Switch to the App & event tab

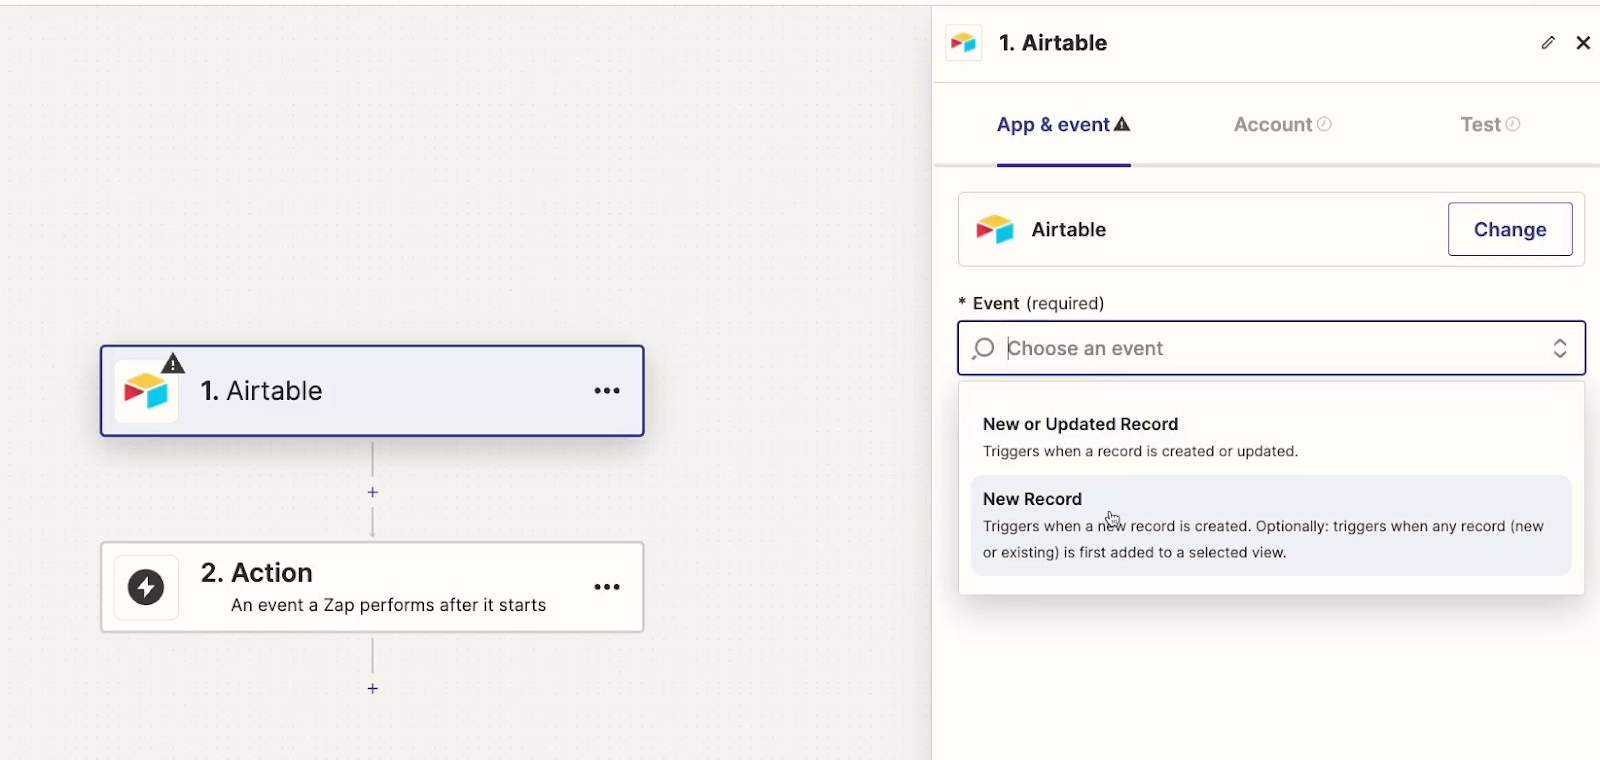pyautogui.click(x=1063, y=125)
